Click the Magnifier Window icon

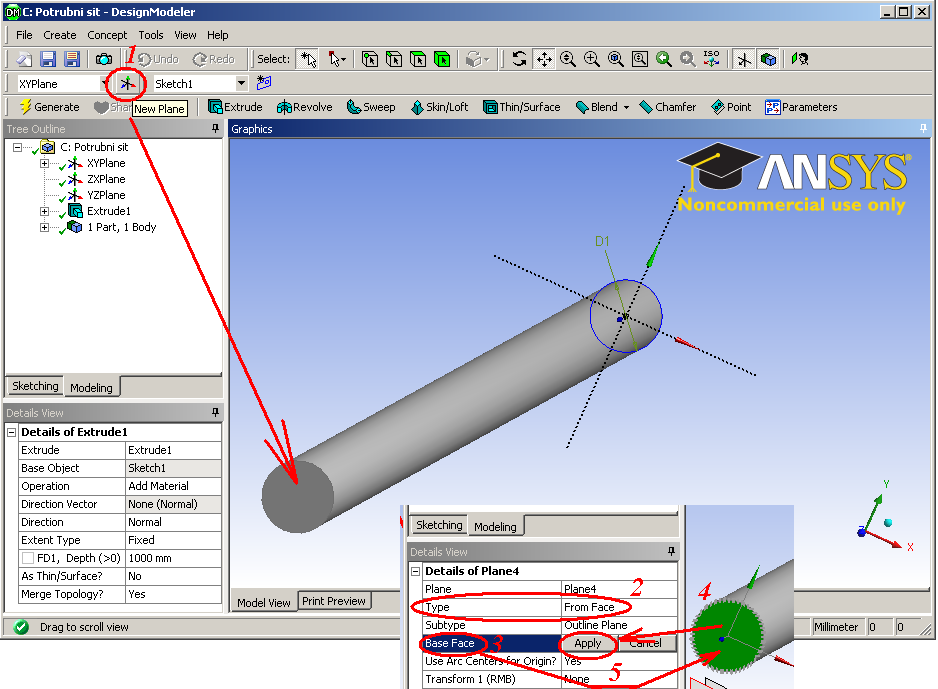coord(639,59)
